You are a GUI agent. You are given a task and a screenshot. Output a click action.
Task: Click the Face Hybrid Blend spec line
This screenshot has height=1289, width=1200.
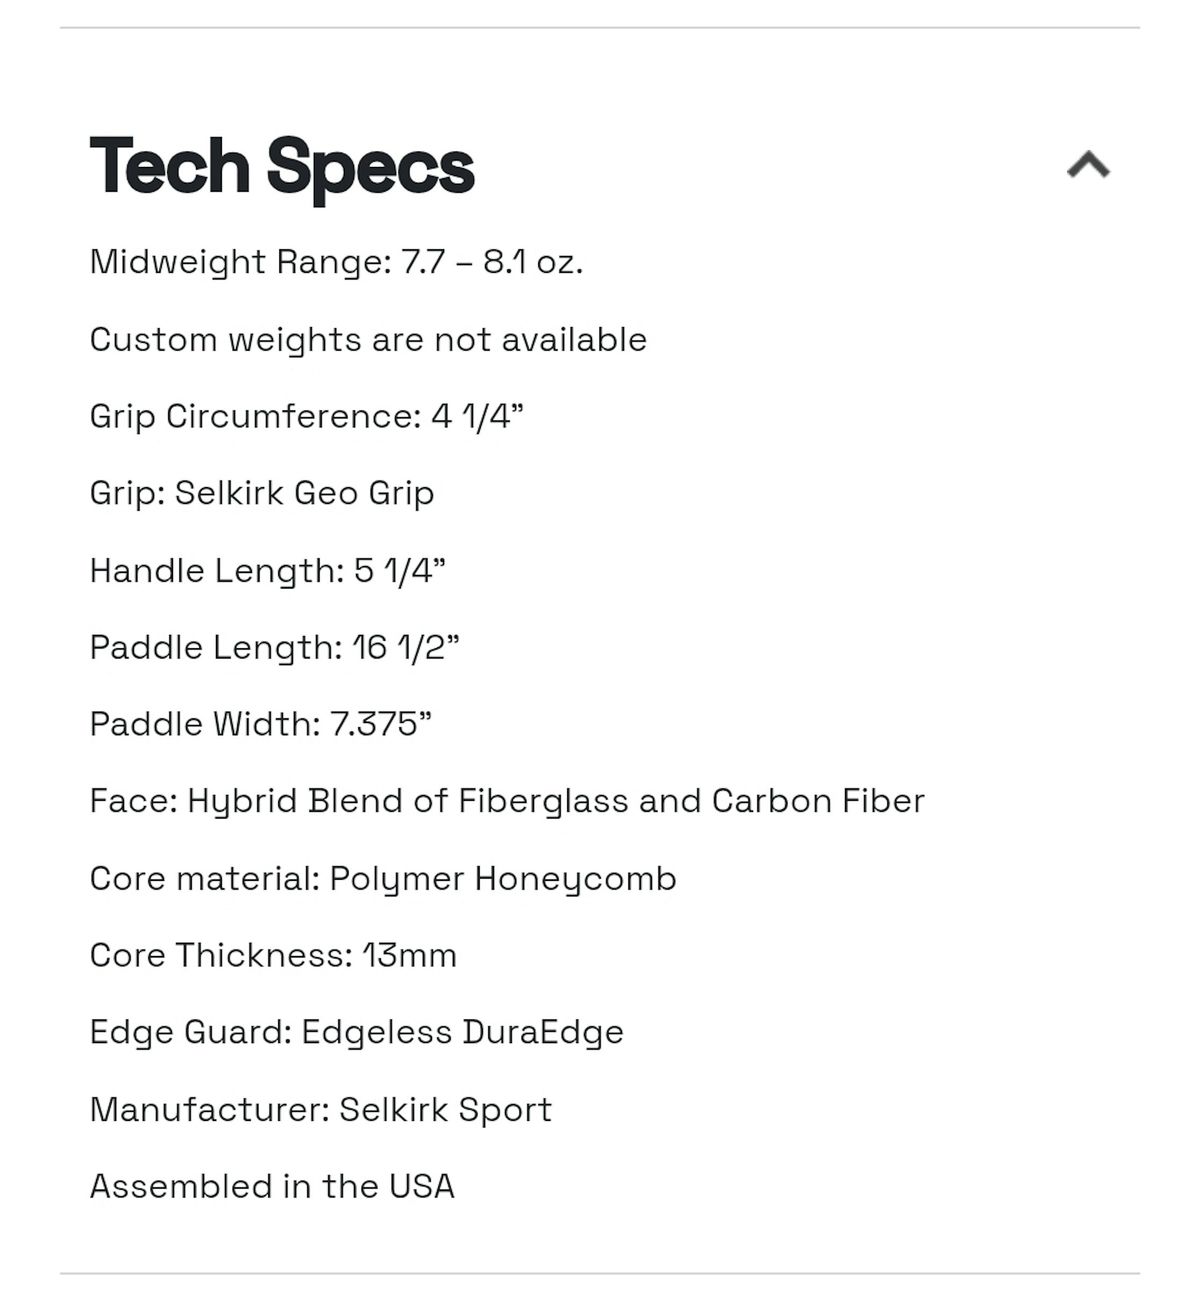(507, 801)
